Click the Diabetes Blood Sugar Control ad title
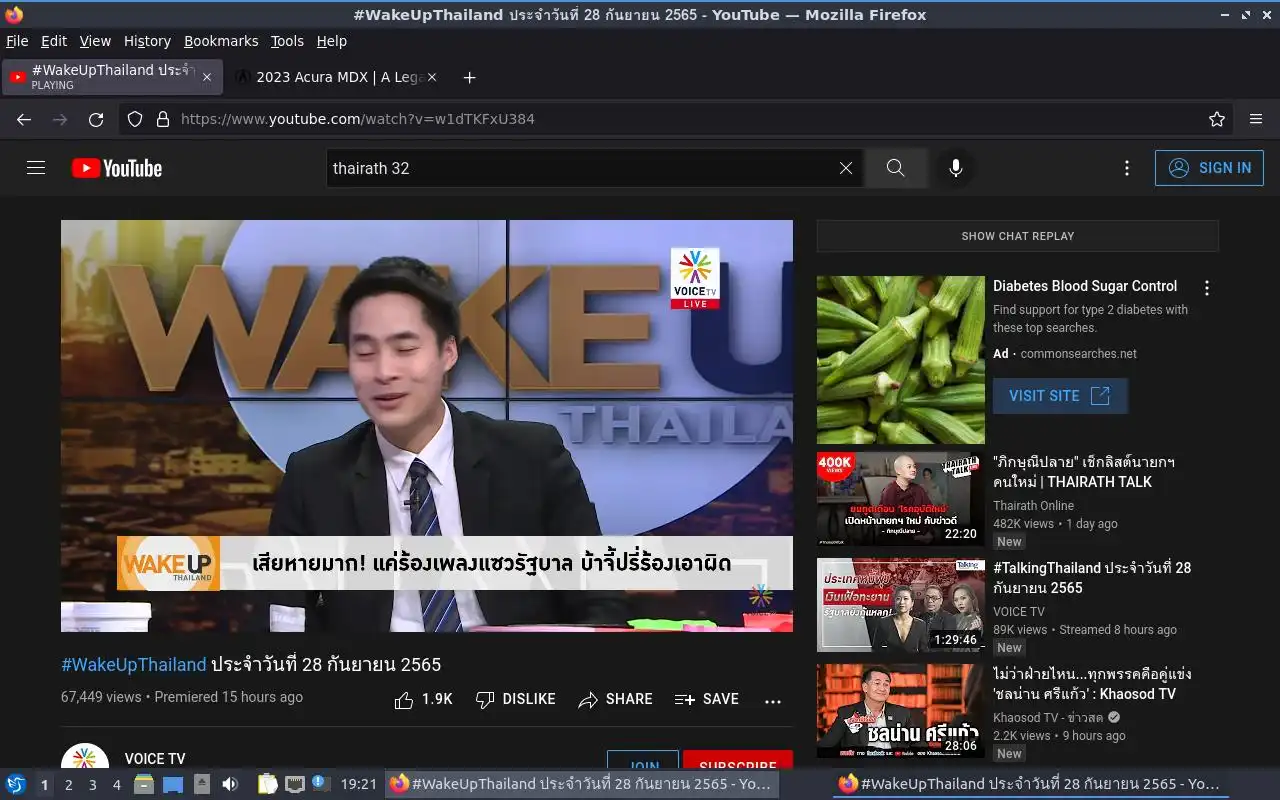The image size is (1280, 800). tap(1085, 286)
